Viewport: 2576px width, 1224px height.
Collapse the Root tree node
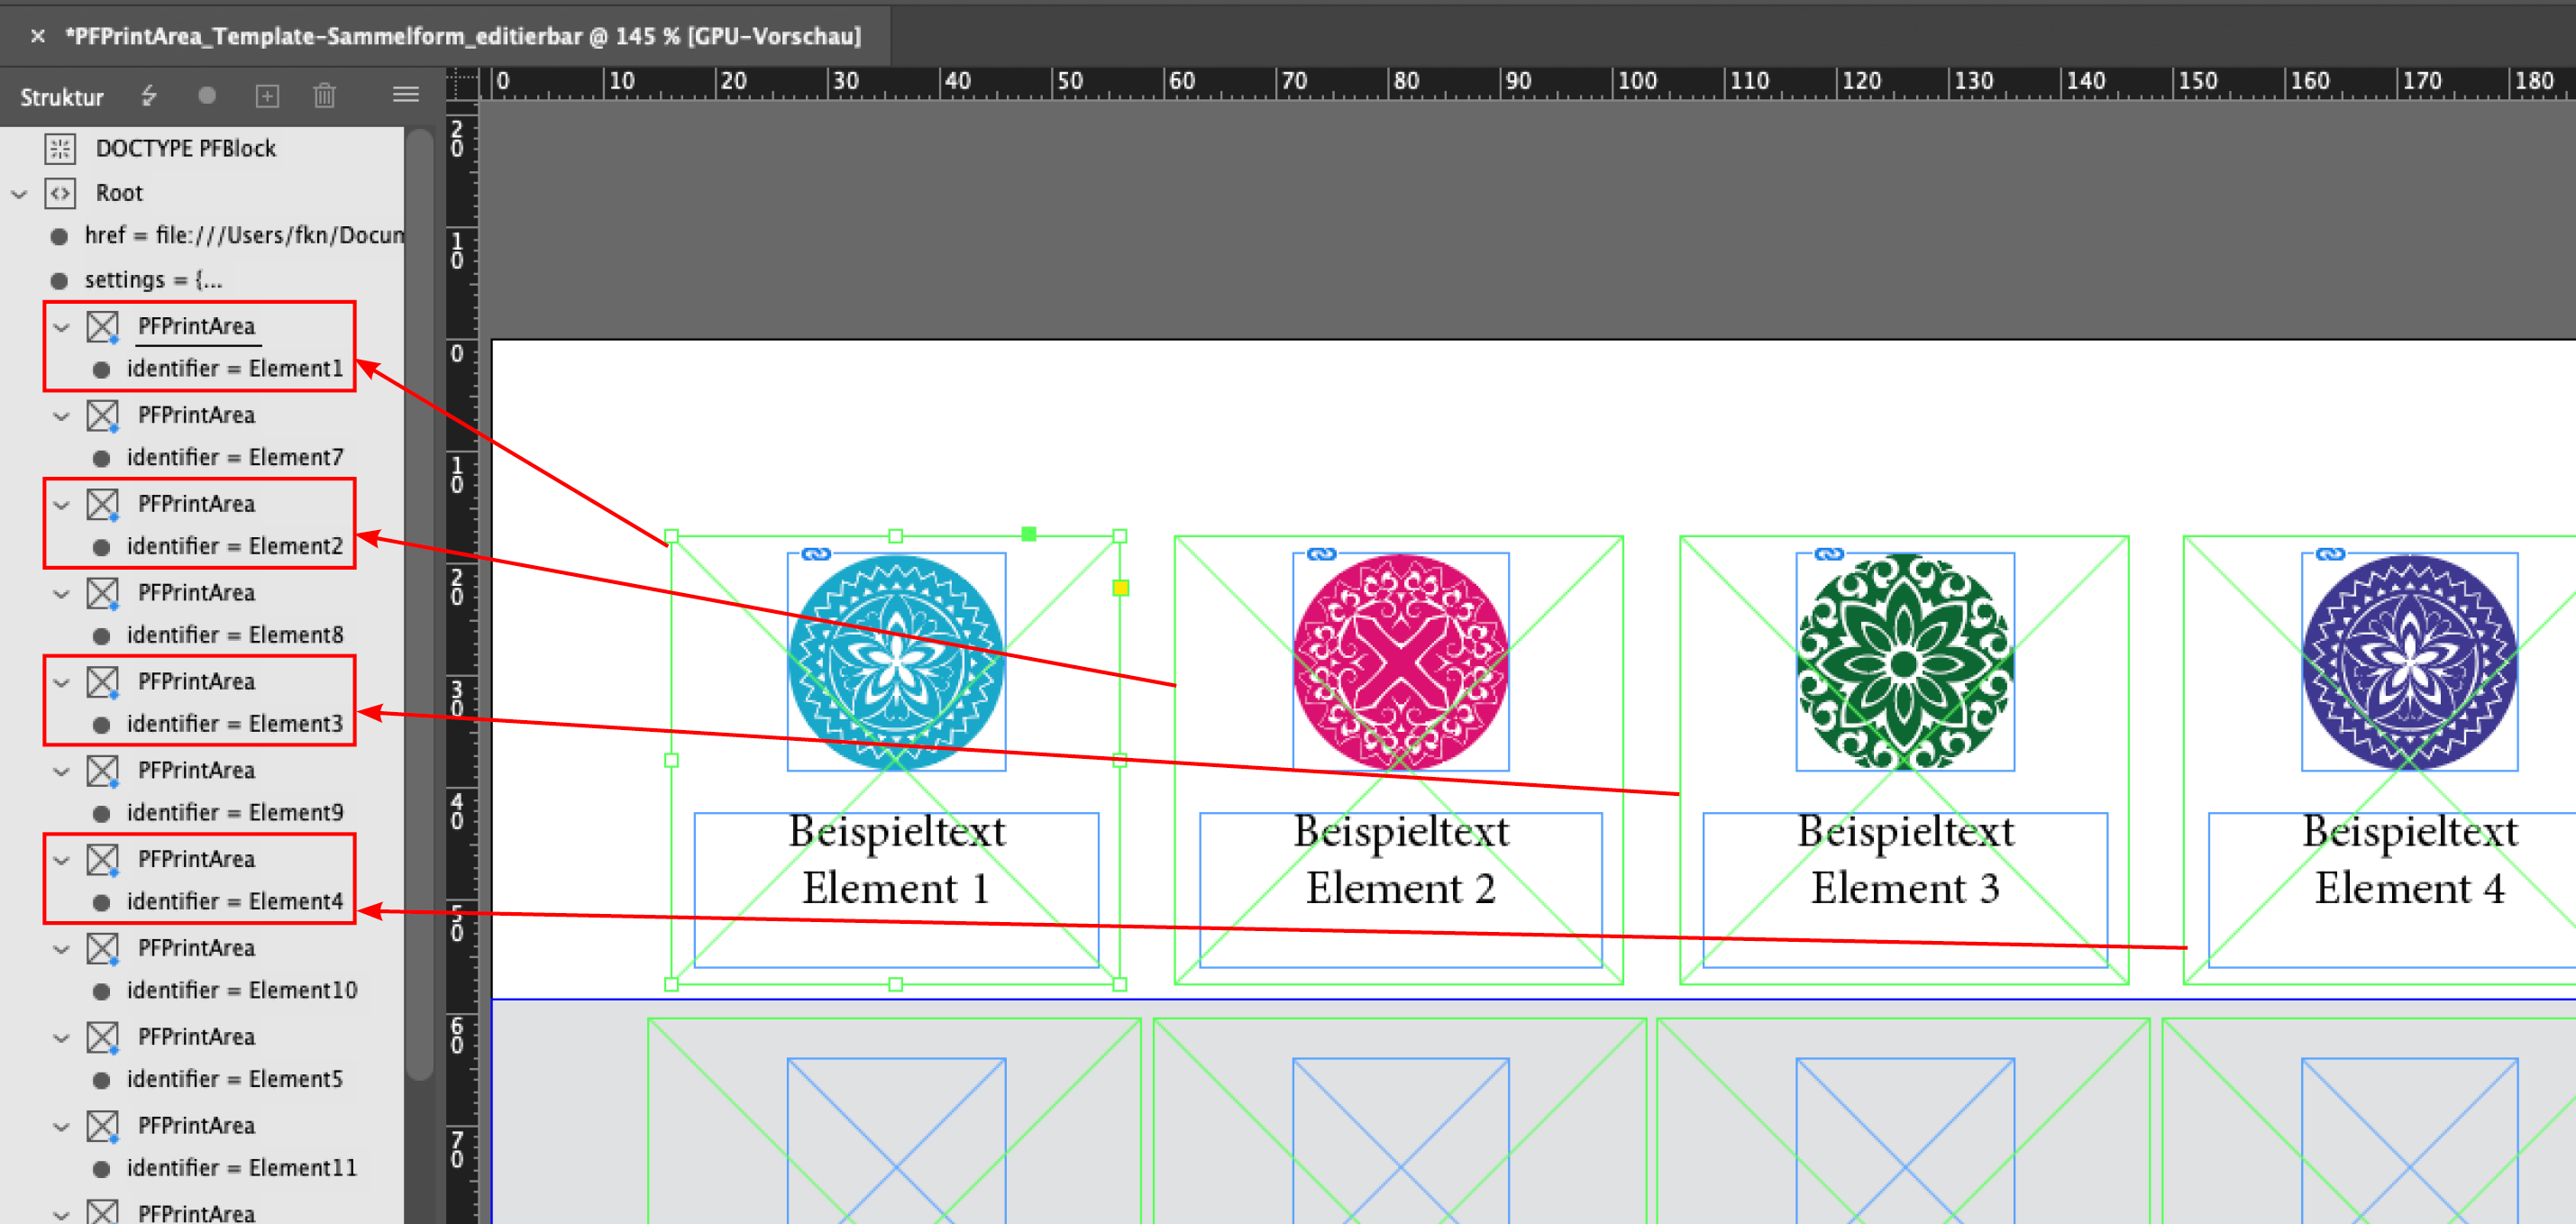[19, 194]
